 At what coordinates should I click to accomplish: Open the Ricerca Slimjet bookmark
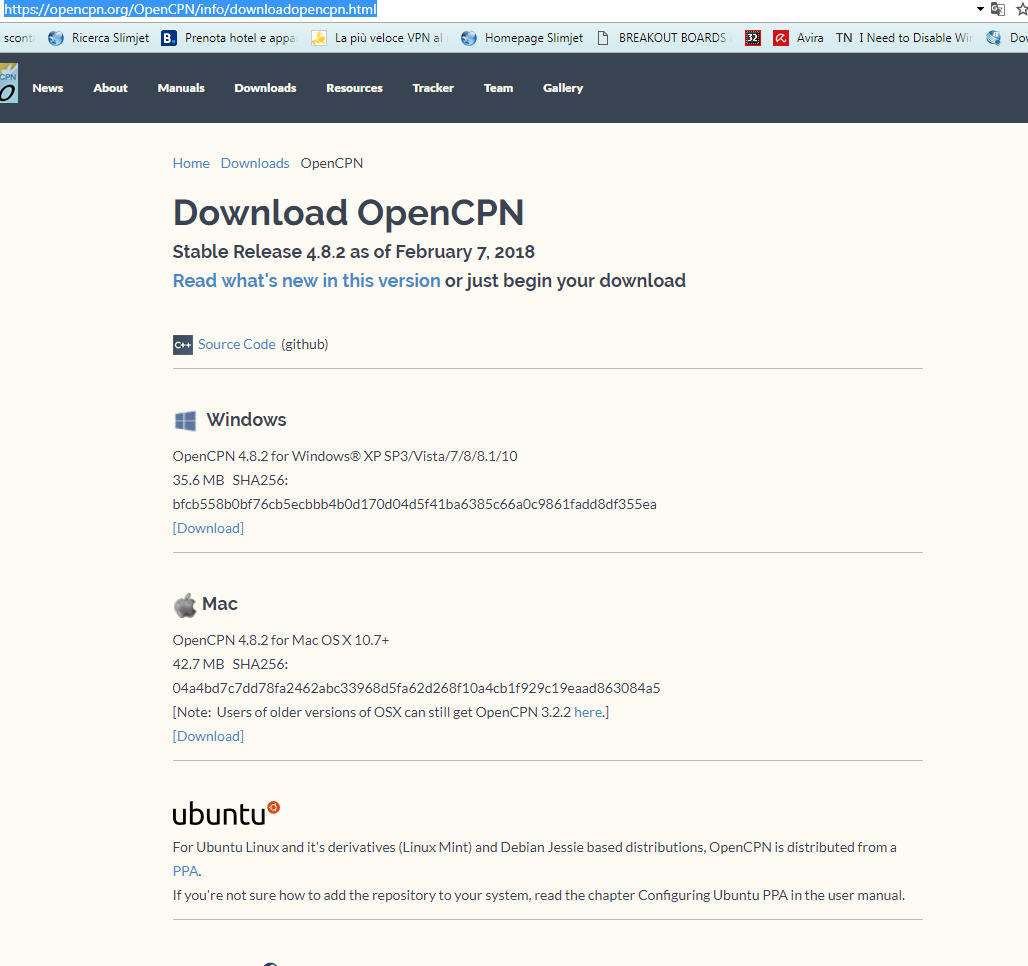[x=99, y=38]
